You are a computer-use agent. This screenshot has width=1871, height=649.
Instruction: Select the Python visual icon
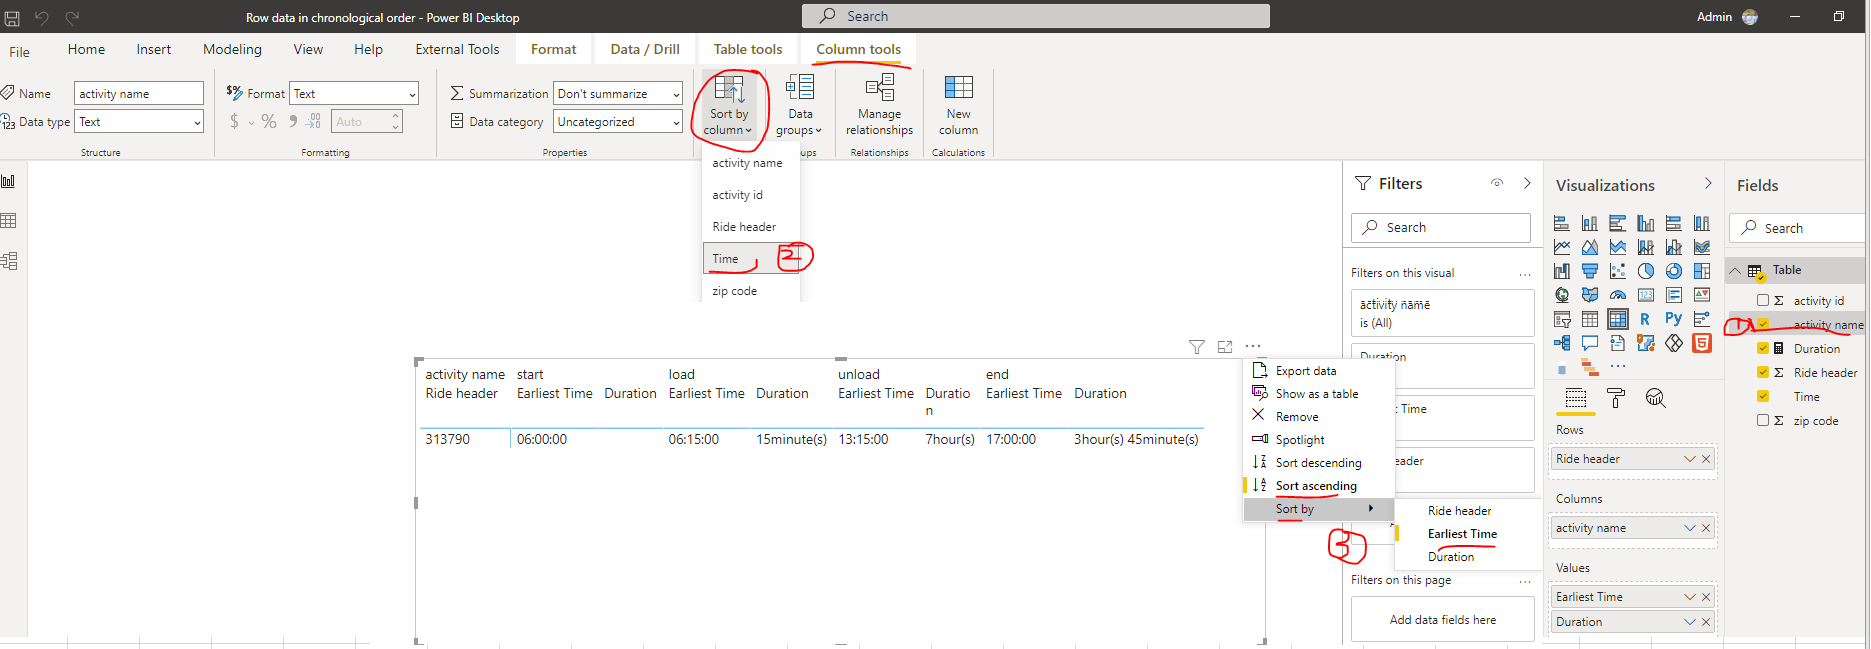pos(1674,319)
